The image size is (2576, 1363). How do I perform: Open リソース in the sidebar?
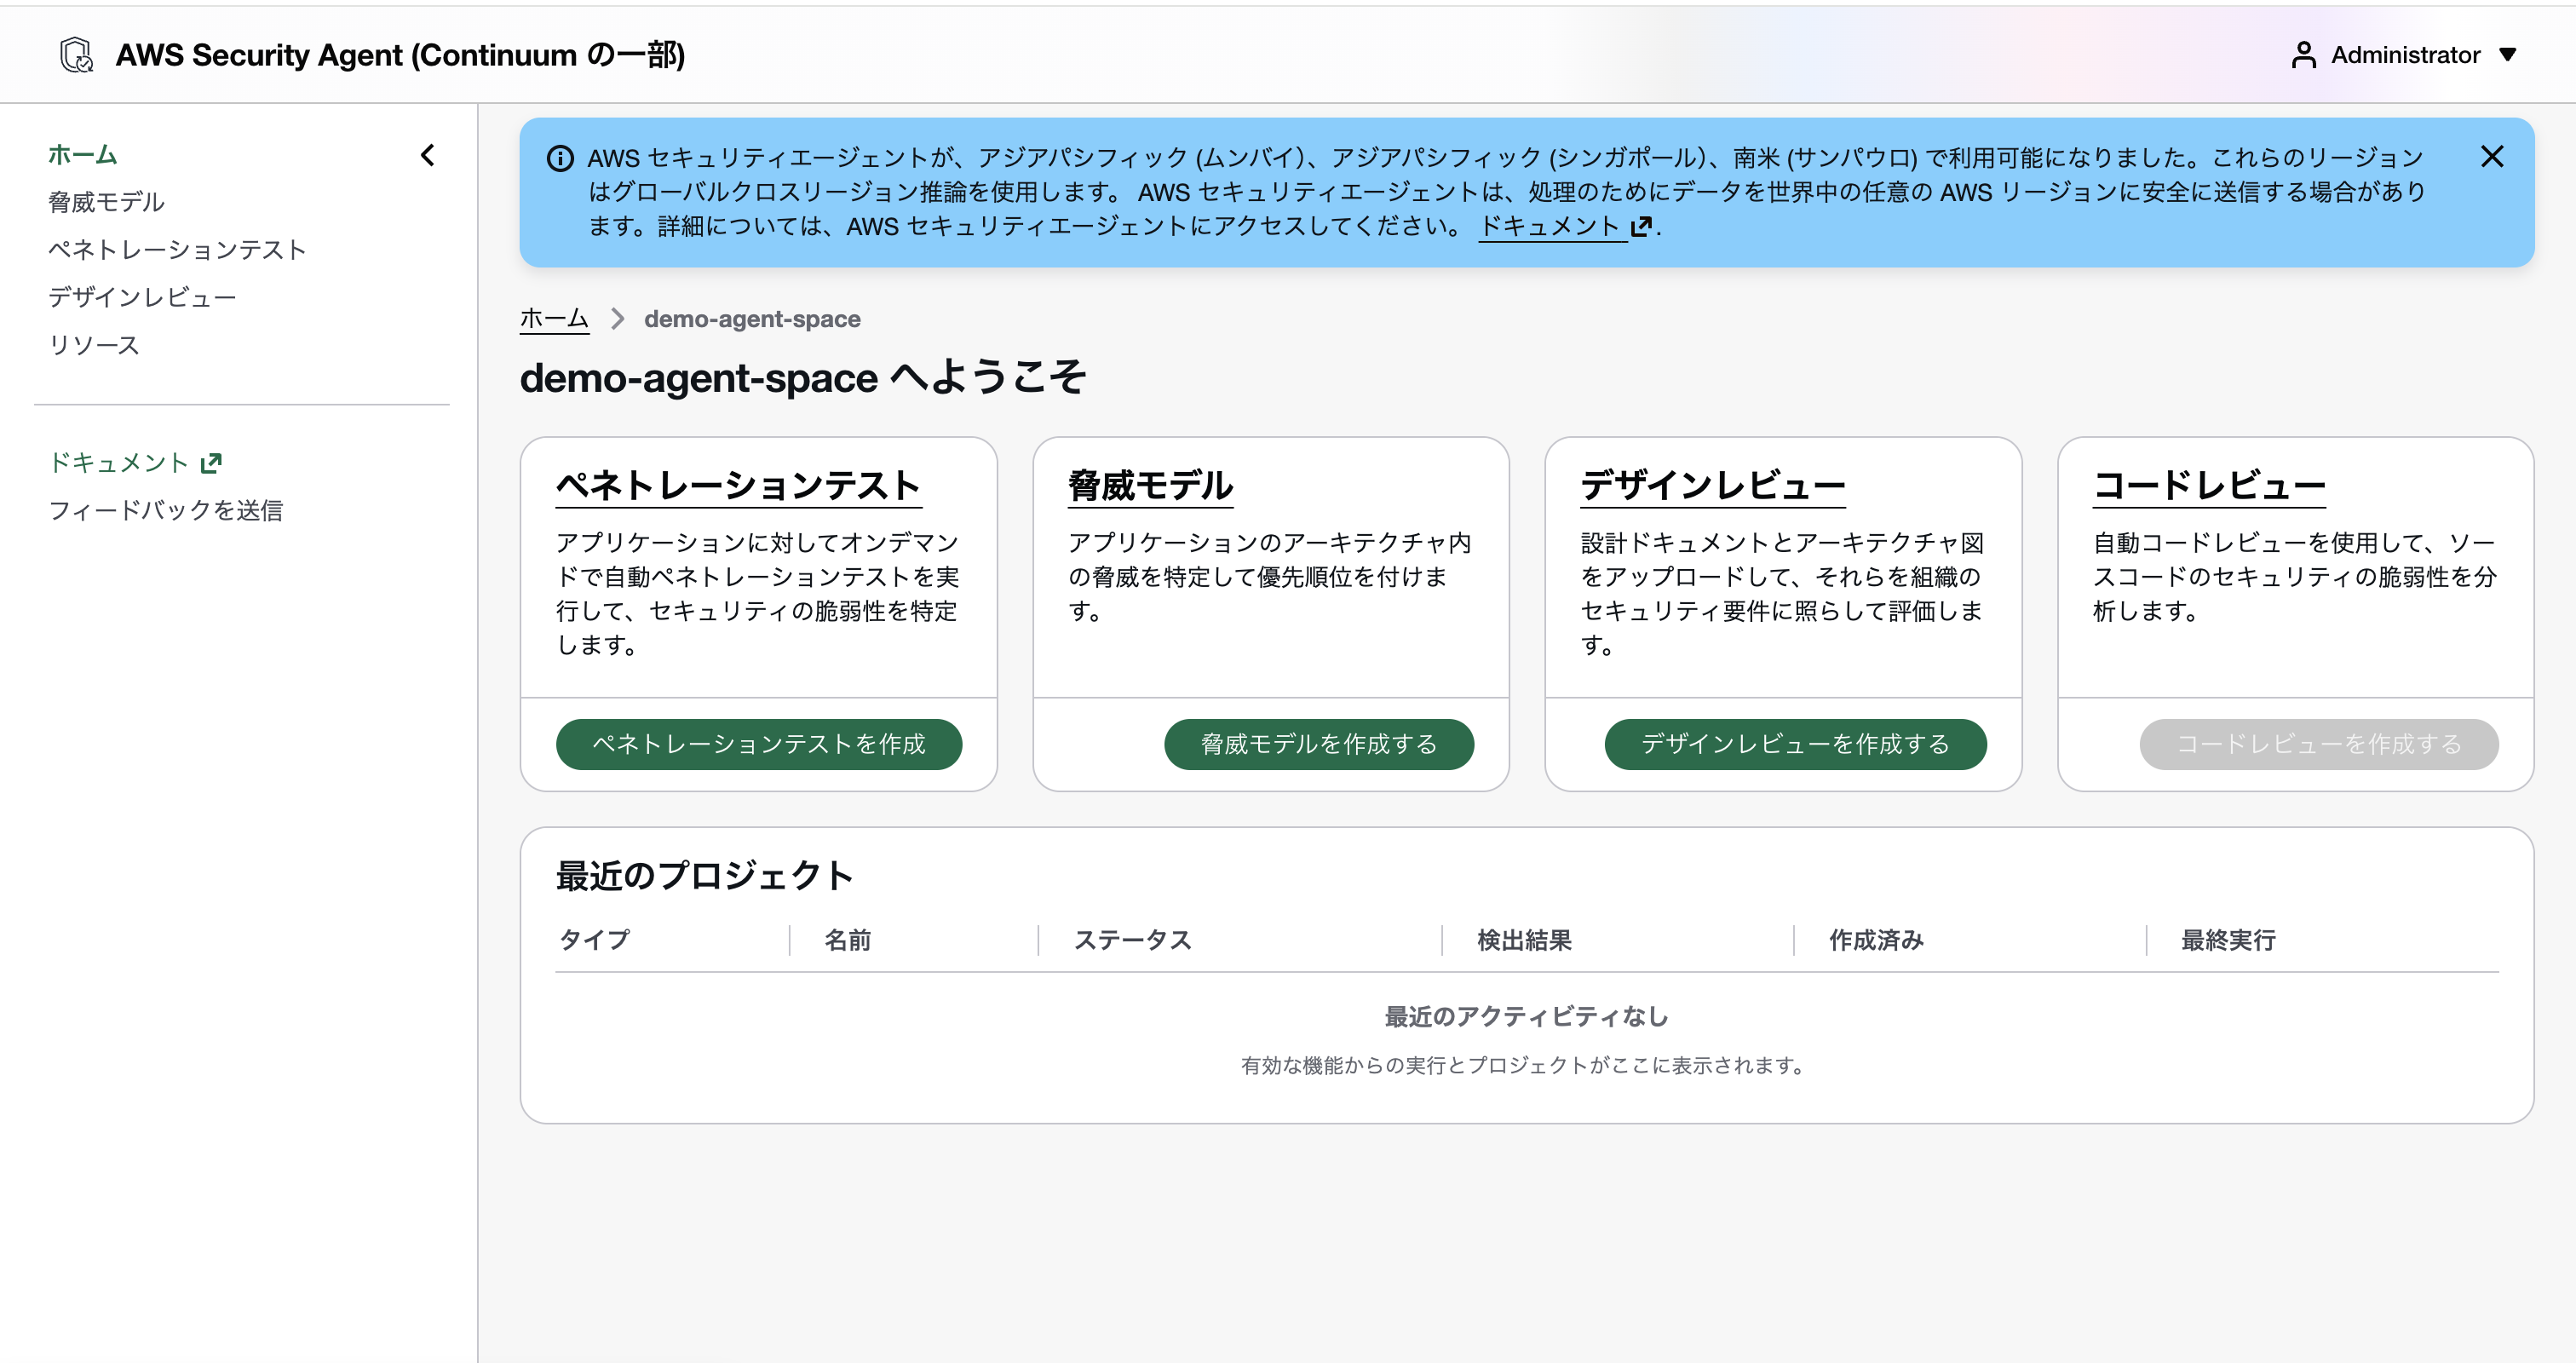[94, 345]
